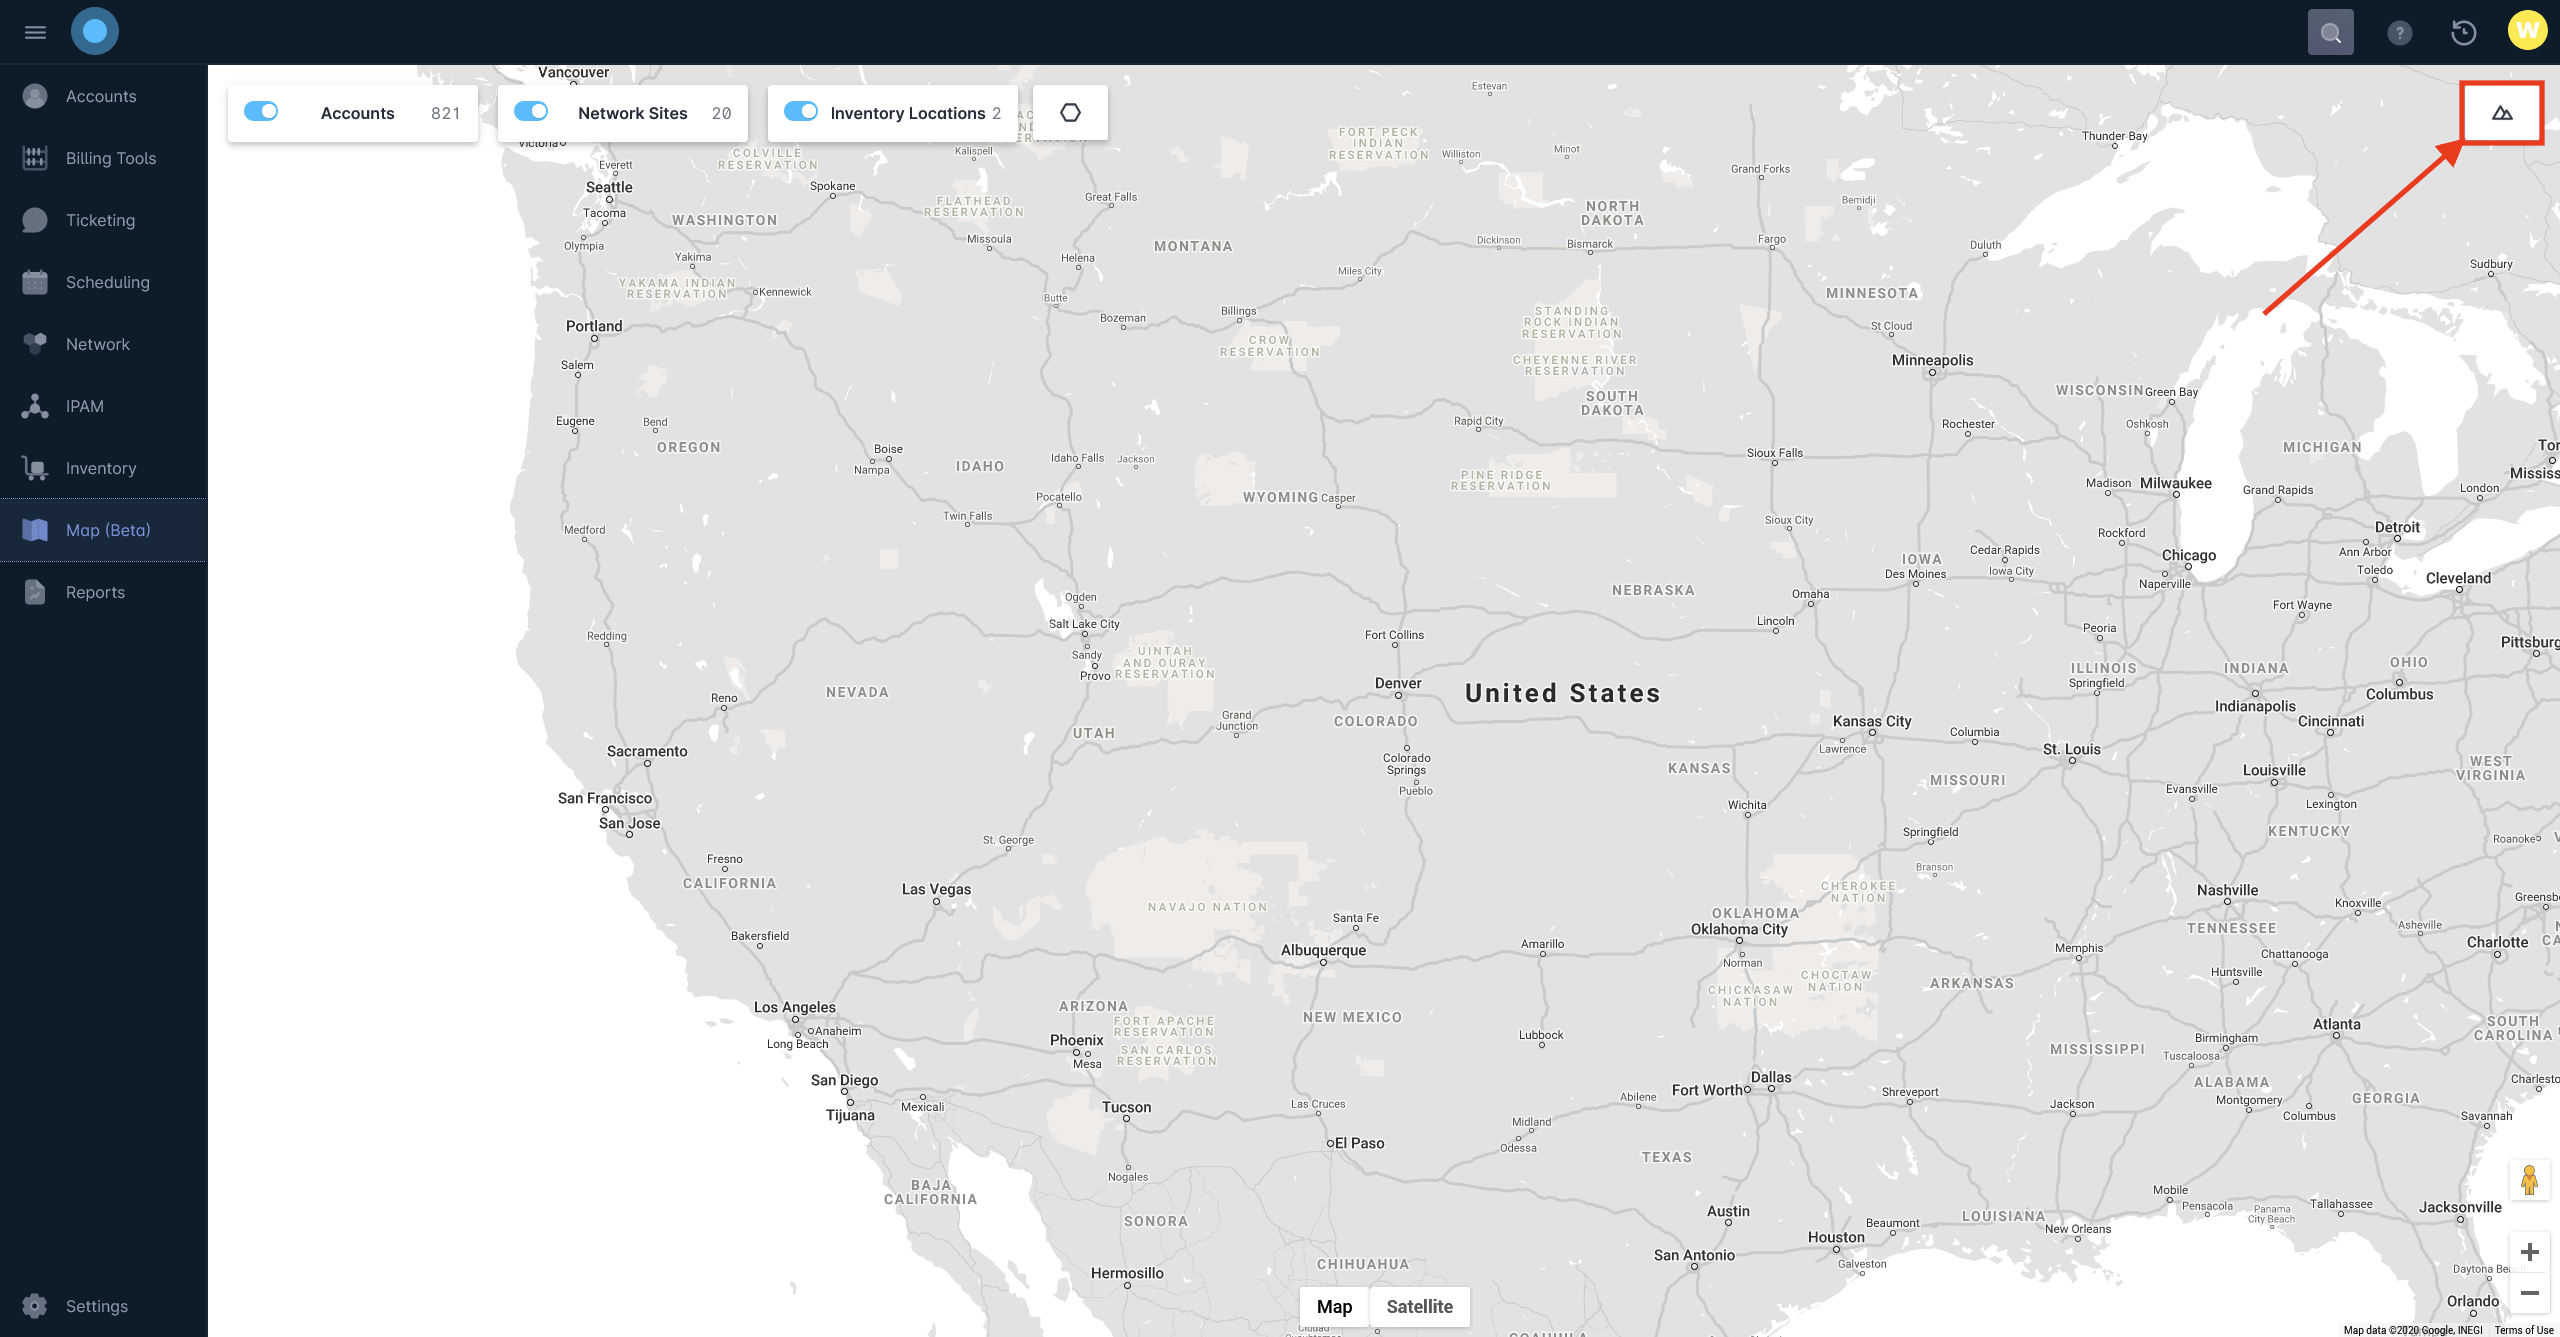Zoom in with the plus button
2560x1337 pixels.
point(2530,1252)
